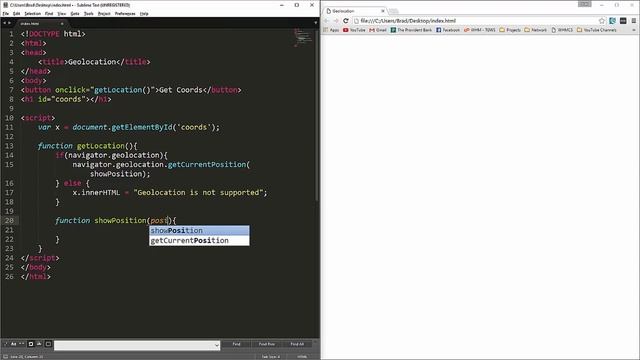Reload the page in Chrome
This screenshot has width=640, height=360.
click(346, 21)
